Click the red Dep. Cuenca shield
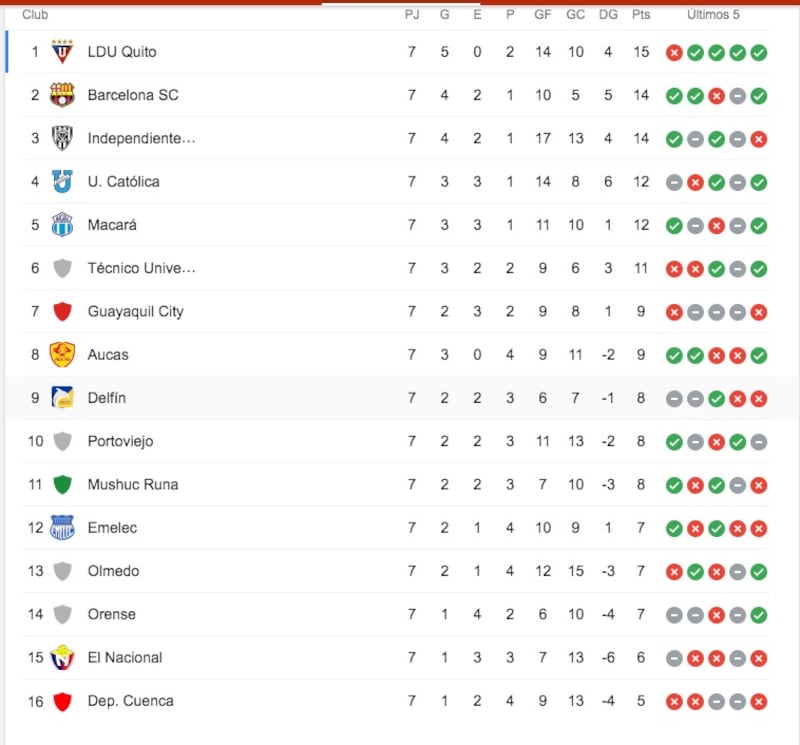The width and height of the screenshot is (800, 745). pyautogui.click(x=62, y=701)
